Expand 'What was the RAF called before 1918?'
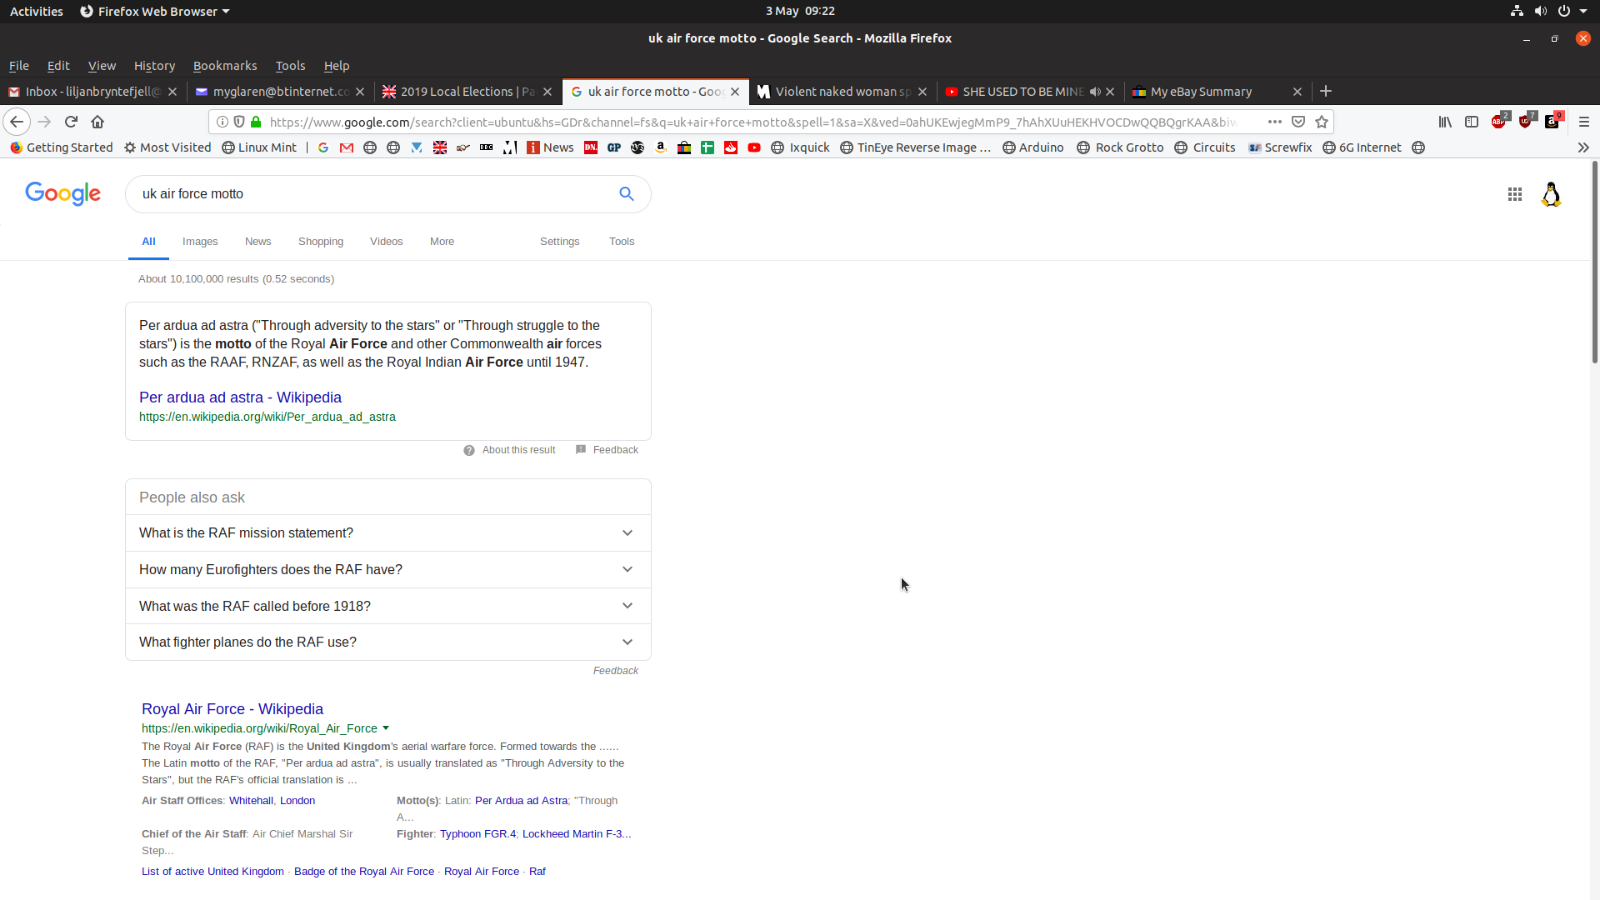1600x900 pixels. [388, 606]
